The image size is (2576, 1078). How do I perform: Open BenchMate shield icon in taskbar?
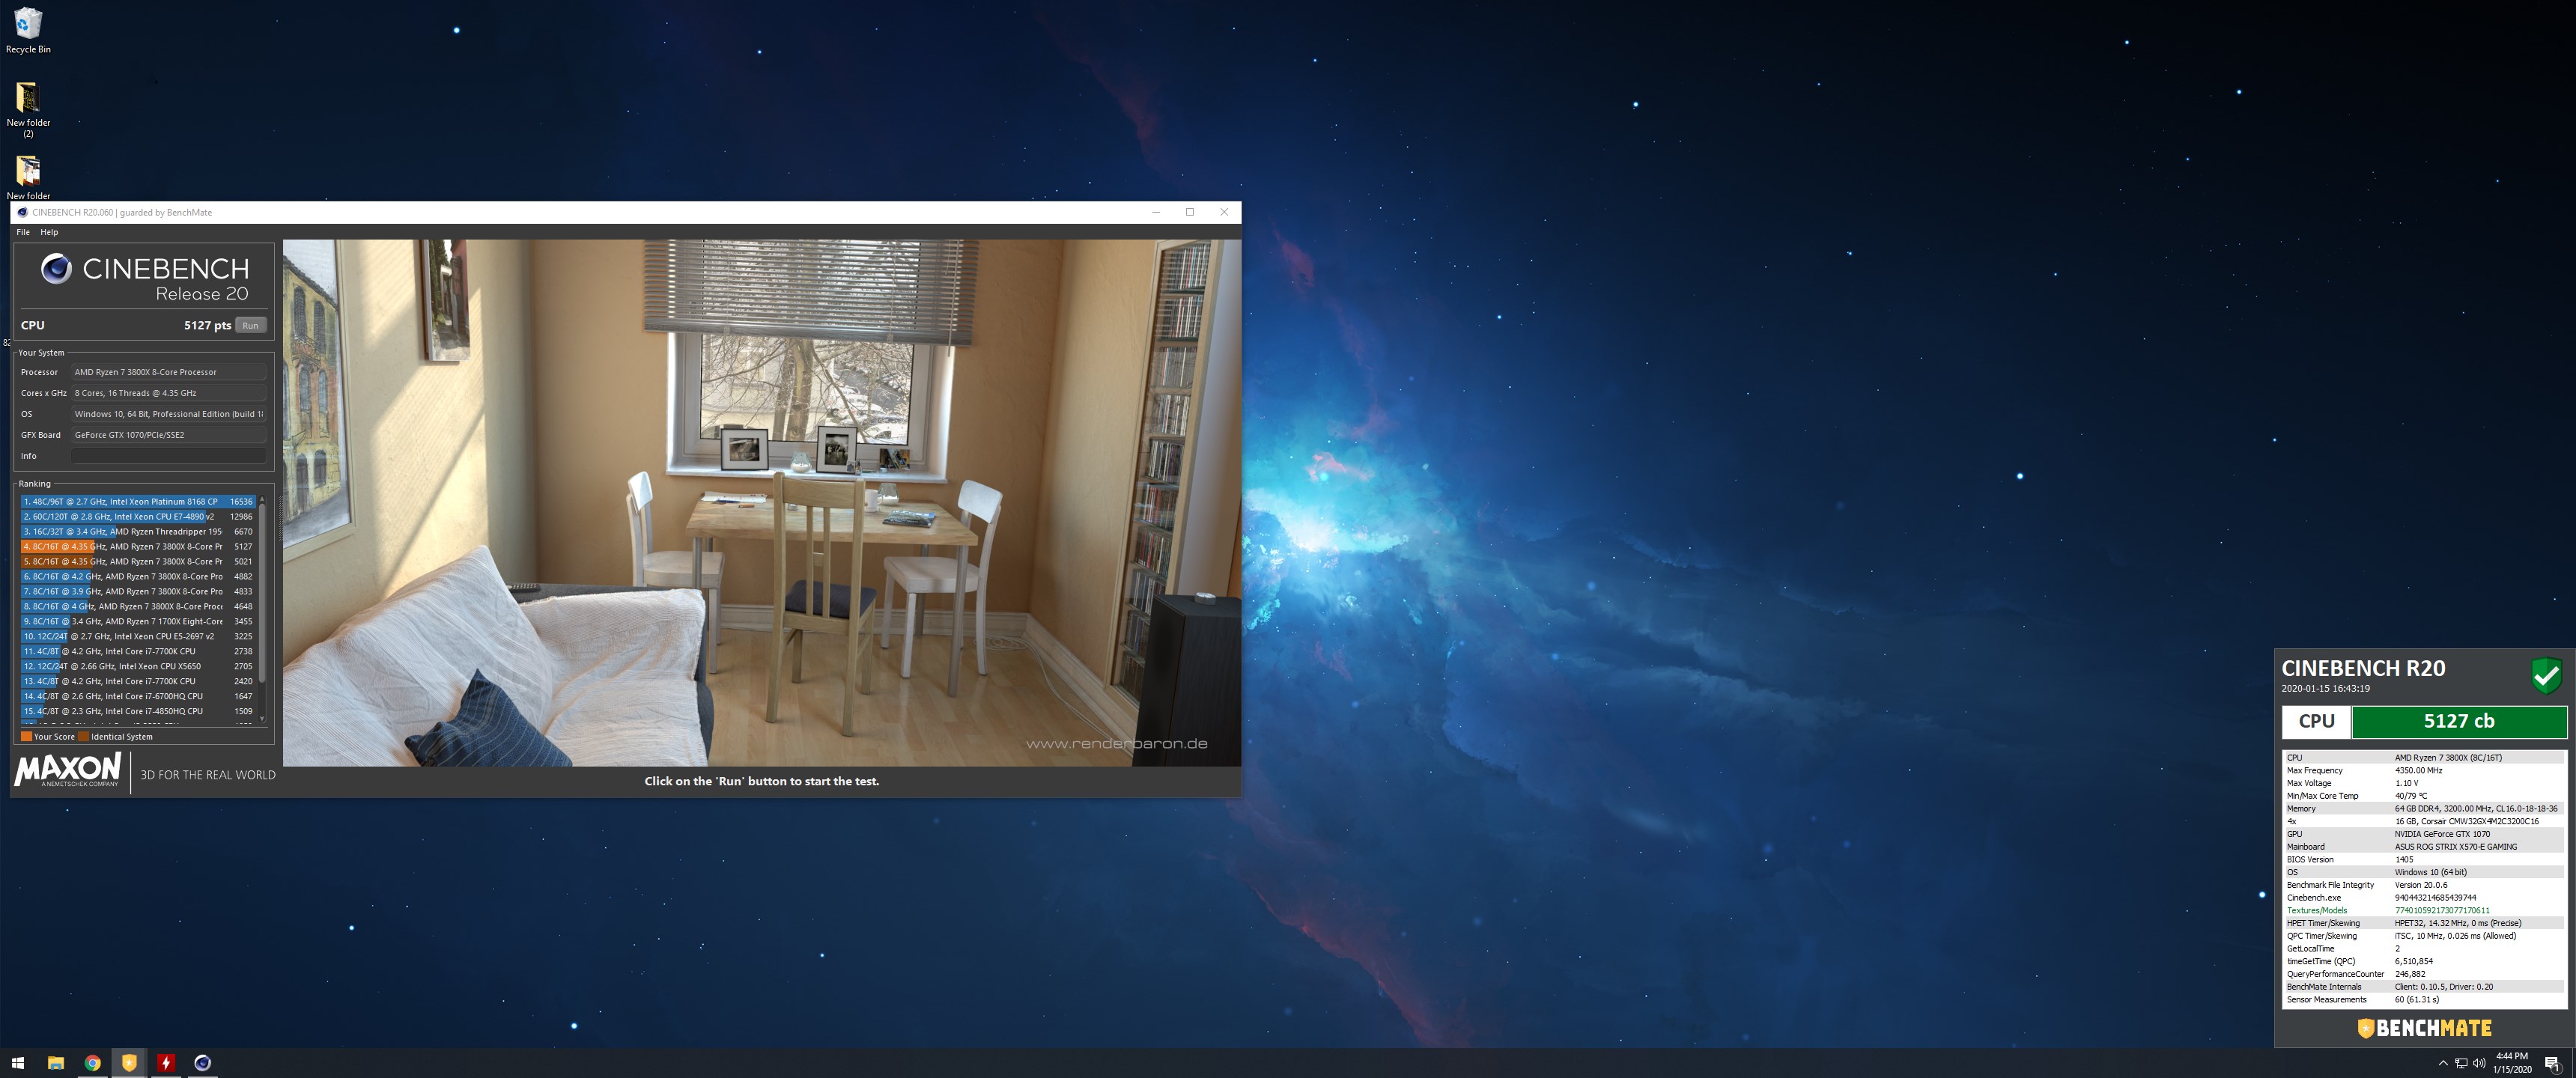click(x=129, y=1063)
